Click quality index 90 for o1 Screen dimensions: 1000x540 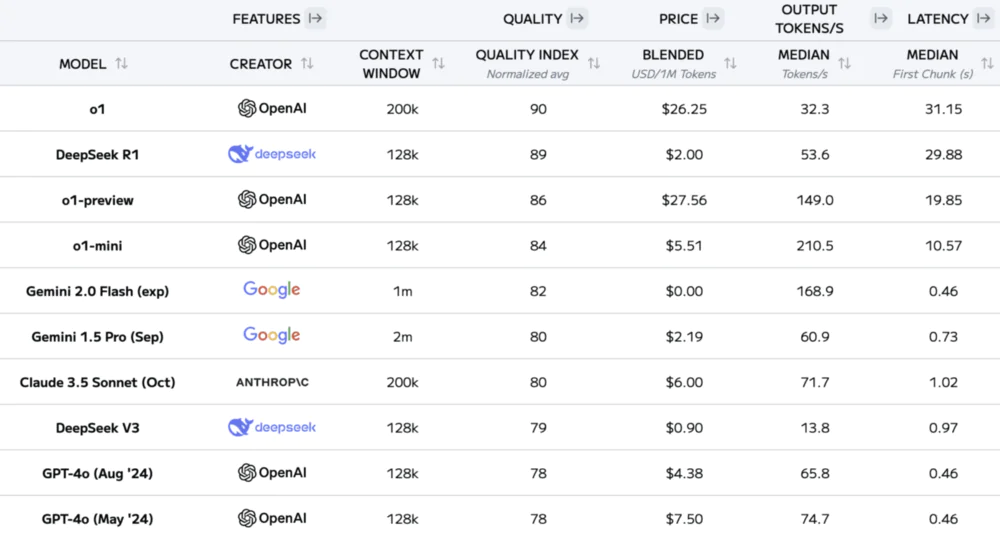pyautogui.click(x=538, y=109)
